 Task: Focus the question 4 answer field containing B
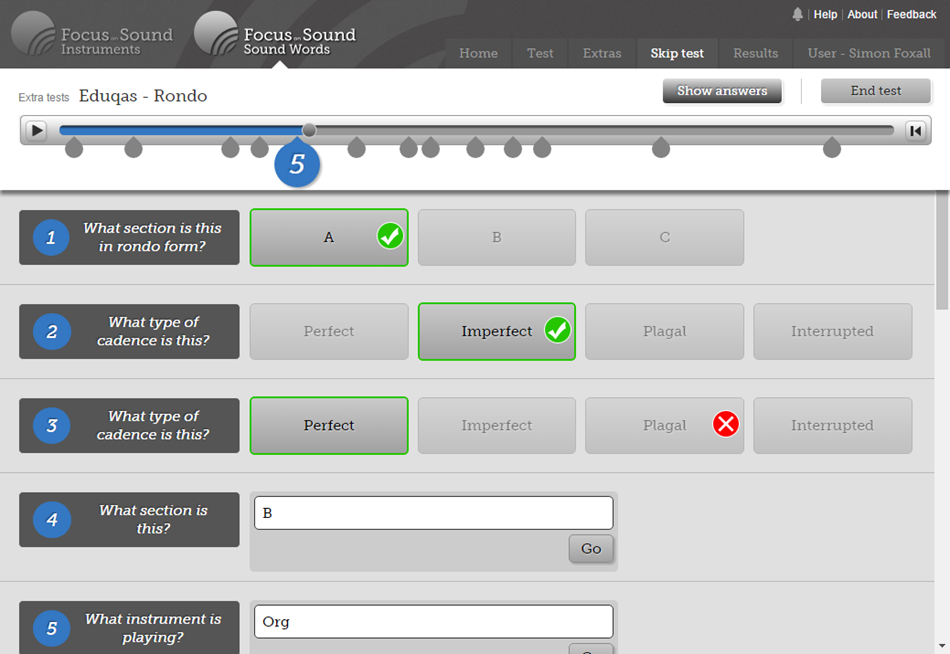pos(434,513)
